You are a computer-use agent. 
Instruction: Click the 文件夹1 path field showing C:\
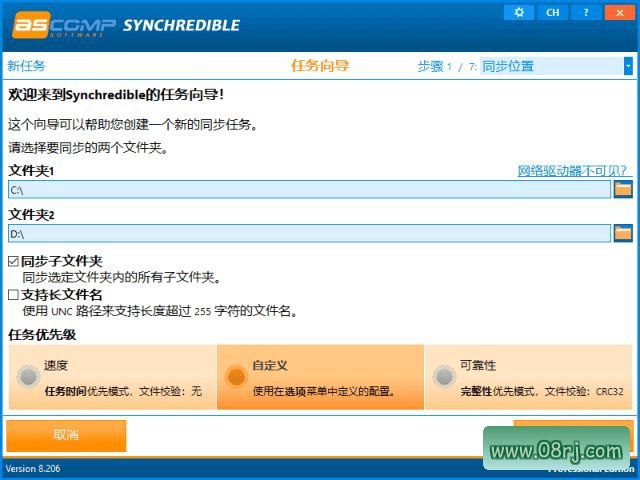(309, 190)
